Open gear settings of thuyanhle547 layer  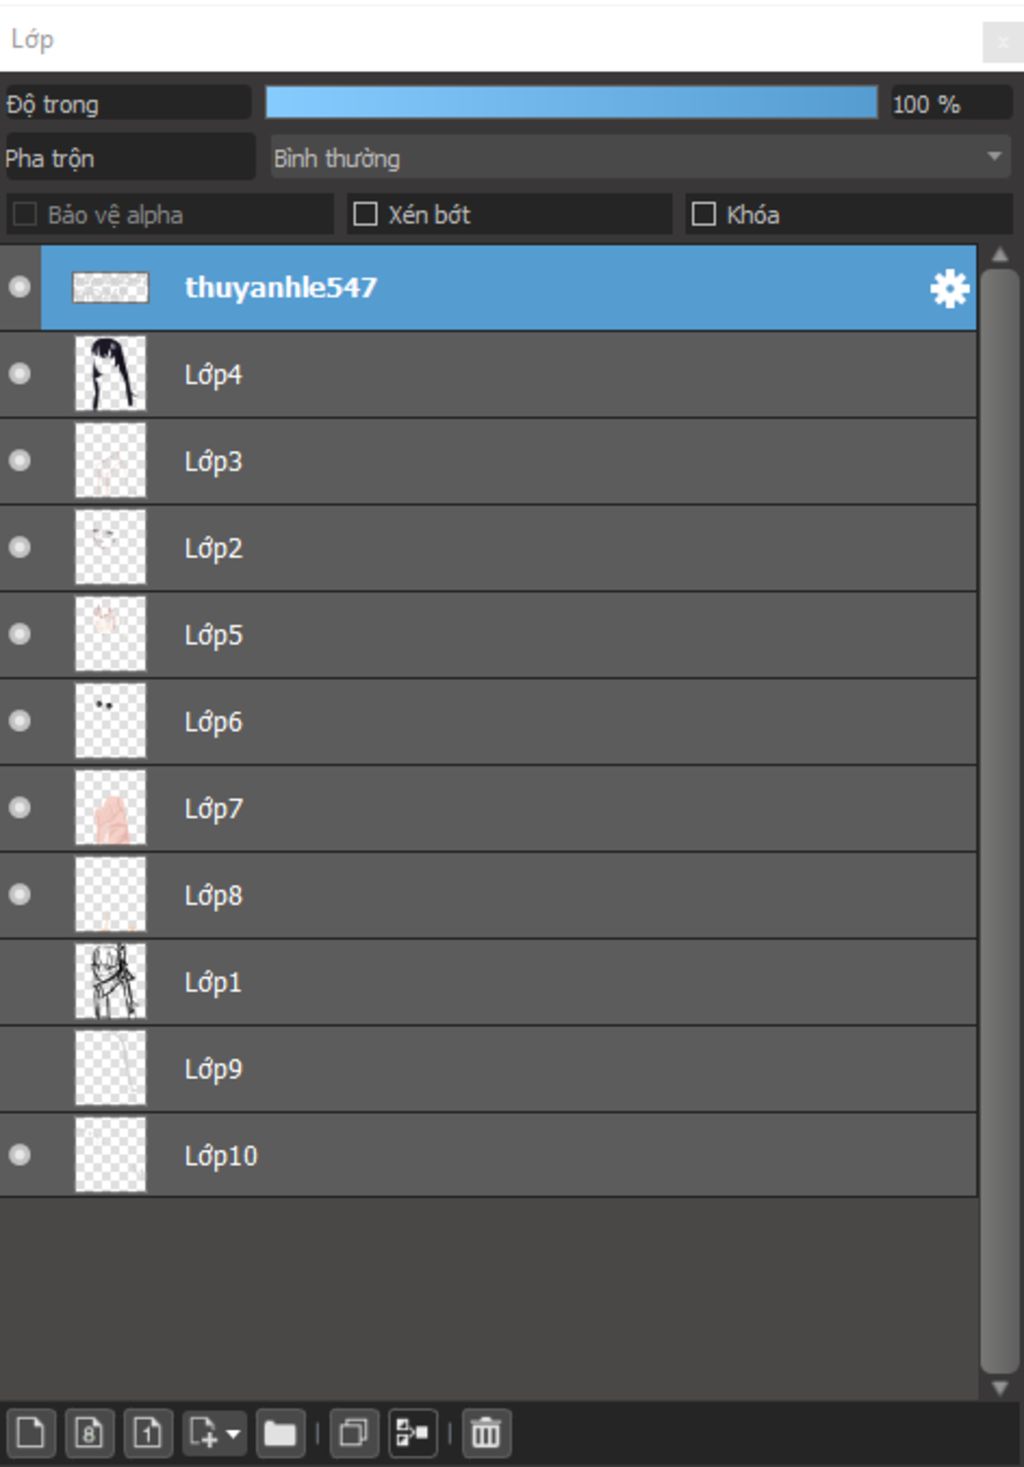point(949,288)
